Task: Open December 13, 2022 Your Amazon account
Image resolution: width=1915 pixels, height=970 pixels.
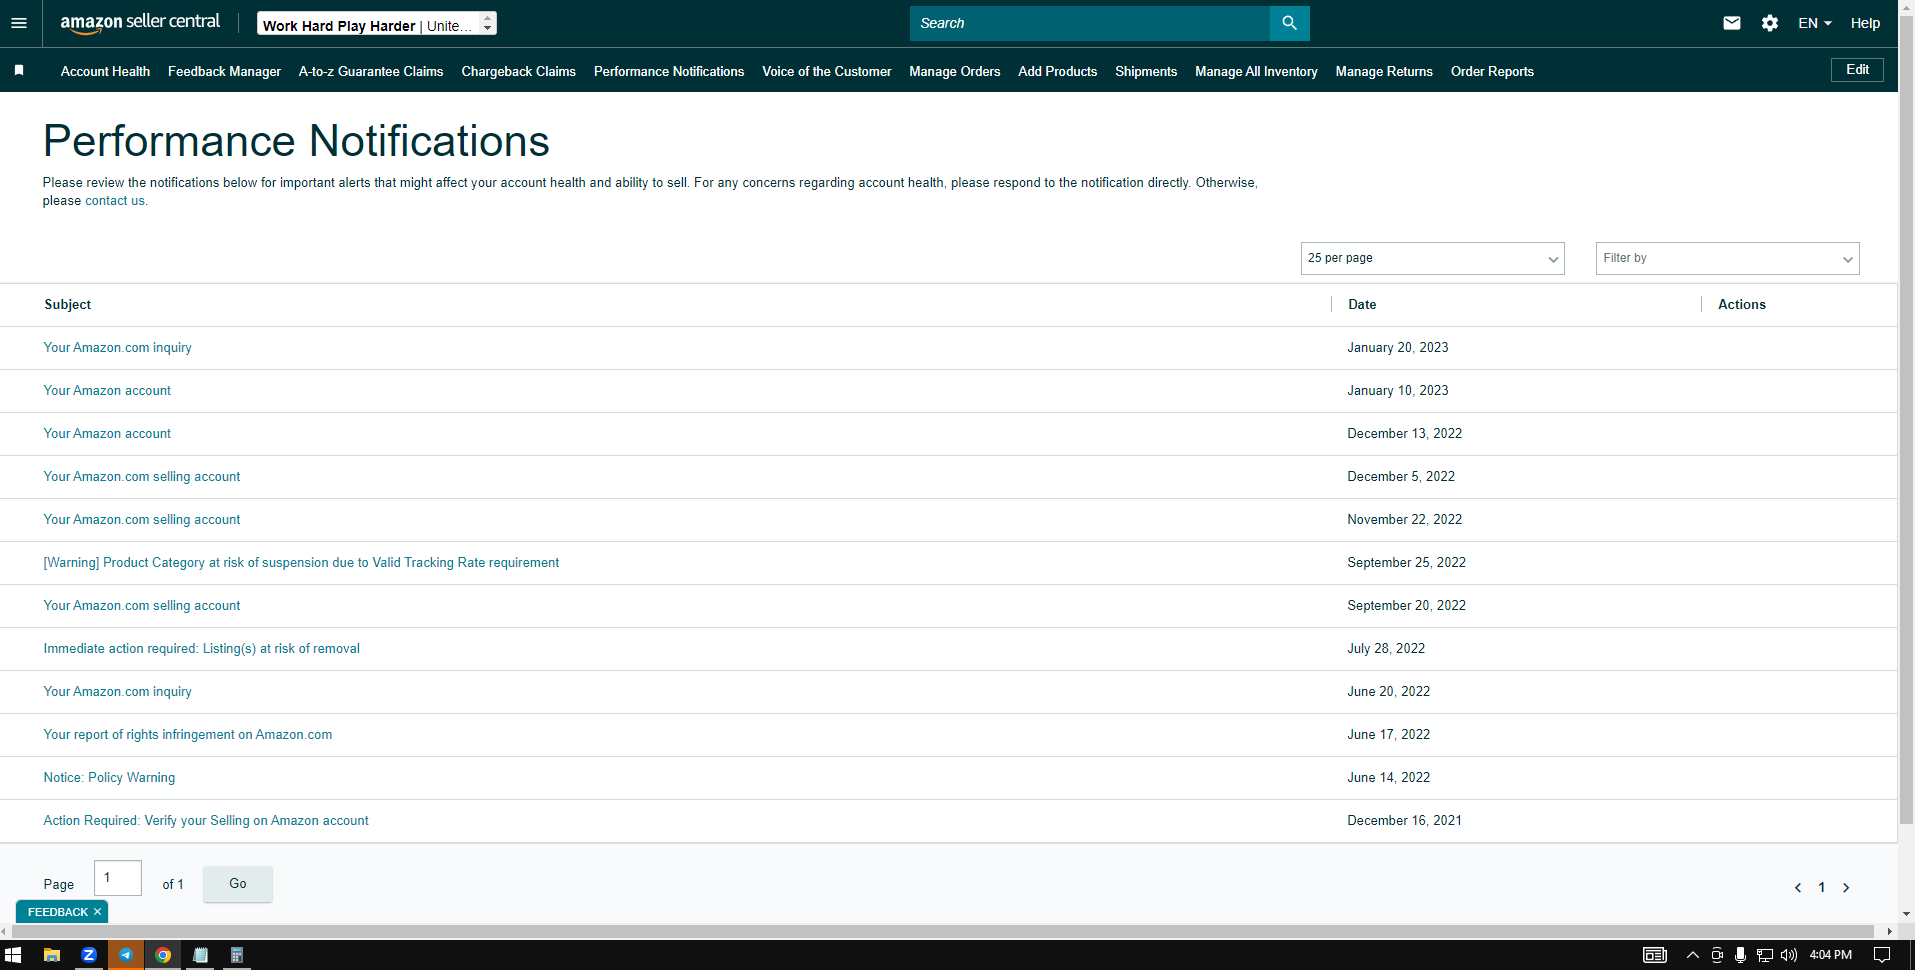Action: [107, 434]
